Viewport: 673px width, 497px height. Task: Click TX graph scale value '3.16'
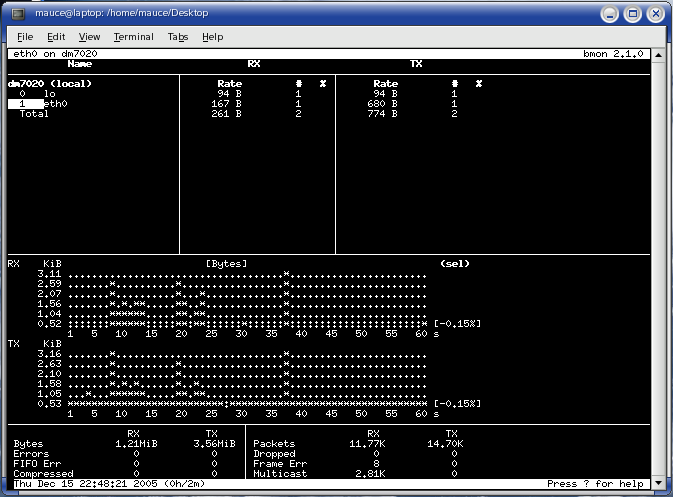click(49, 354)
